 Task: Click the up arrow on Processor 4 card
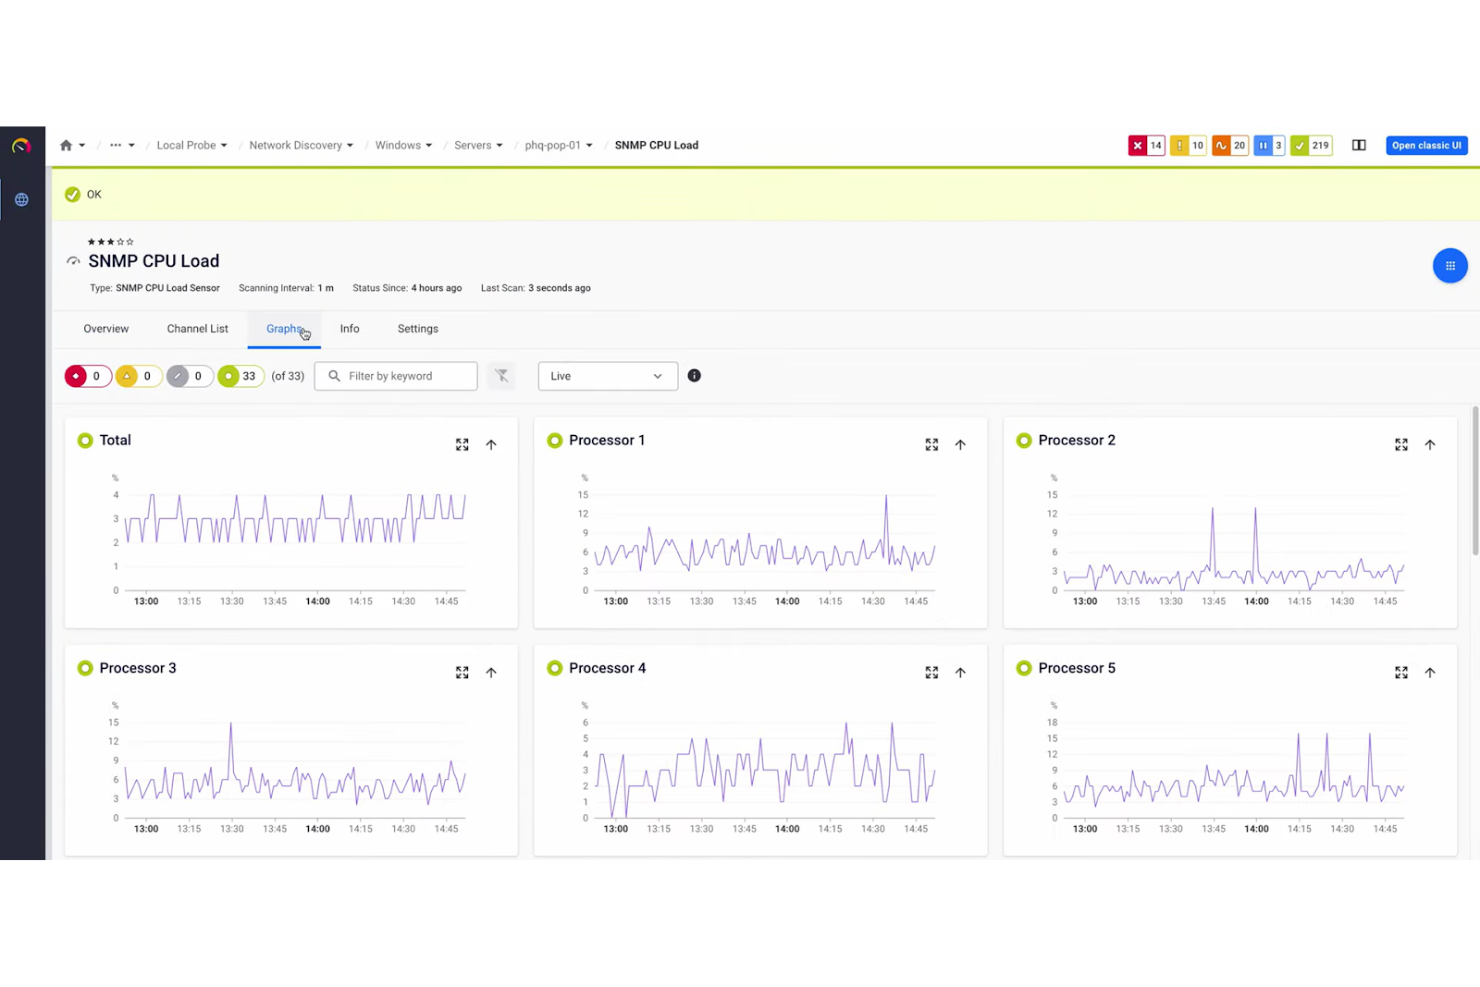click(x=960, y=673)
